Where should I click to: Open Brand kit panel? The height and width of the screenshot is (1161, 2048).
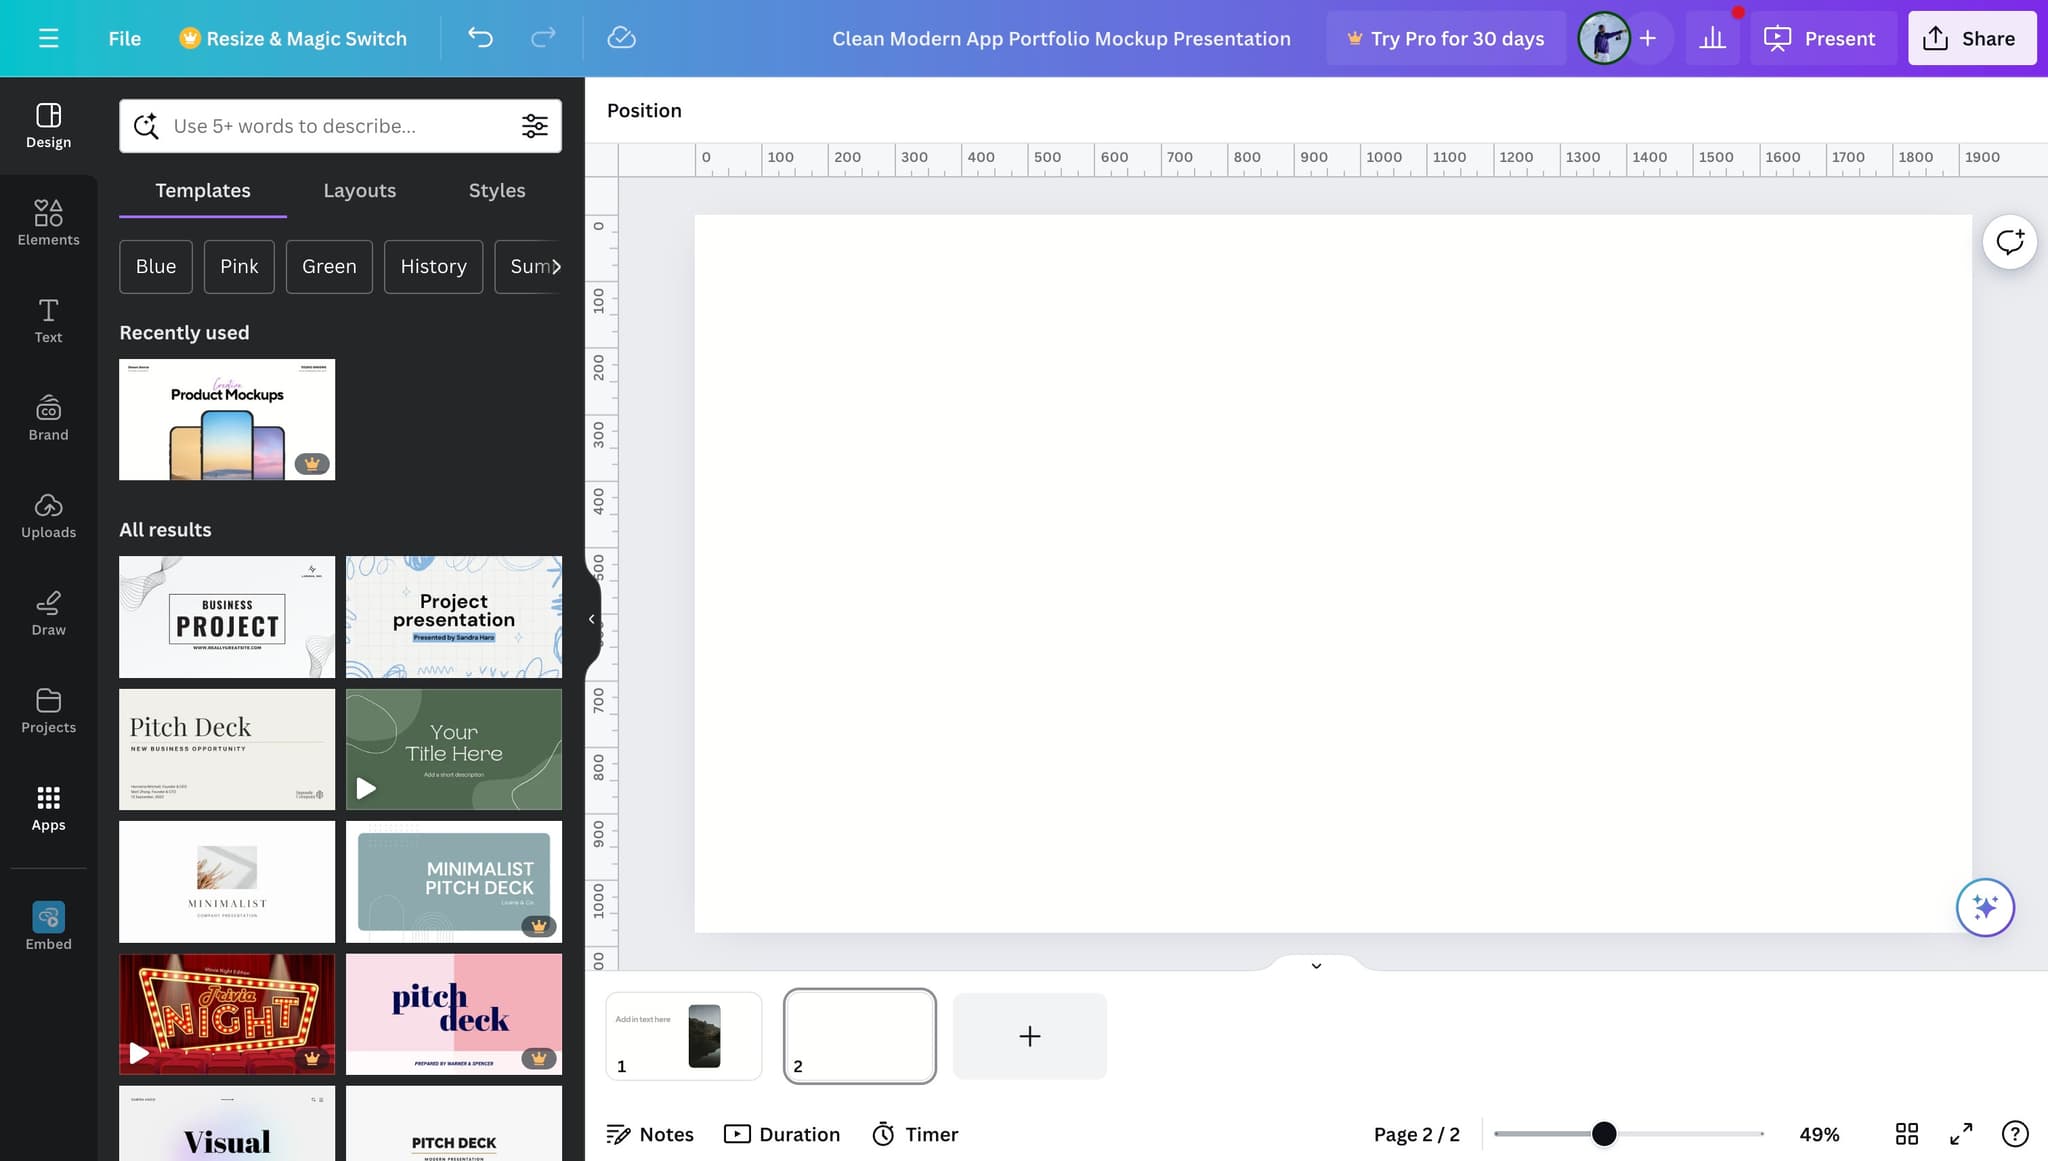click(48, 417)
